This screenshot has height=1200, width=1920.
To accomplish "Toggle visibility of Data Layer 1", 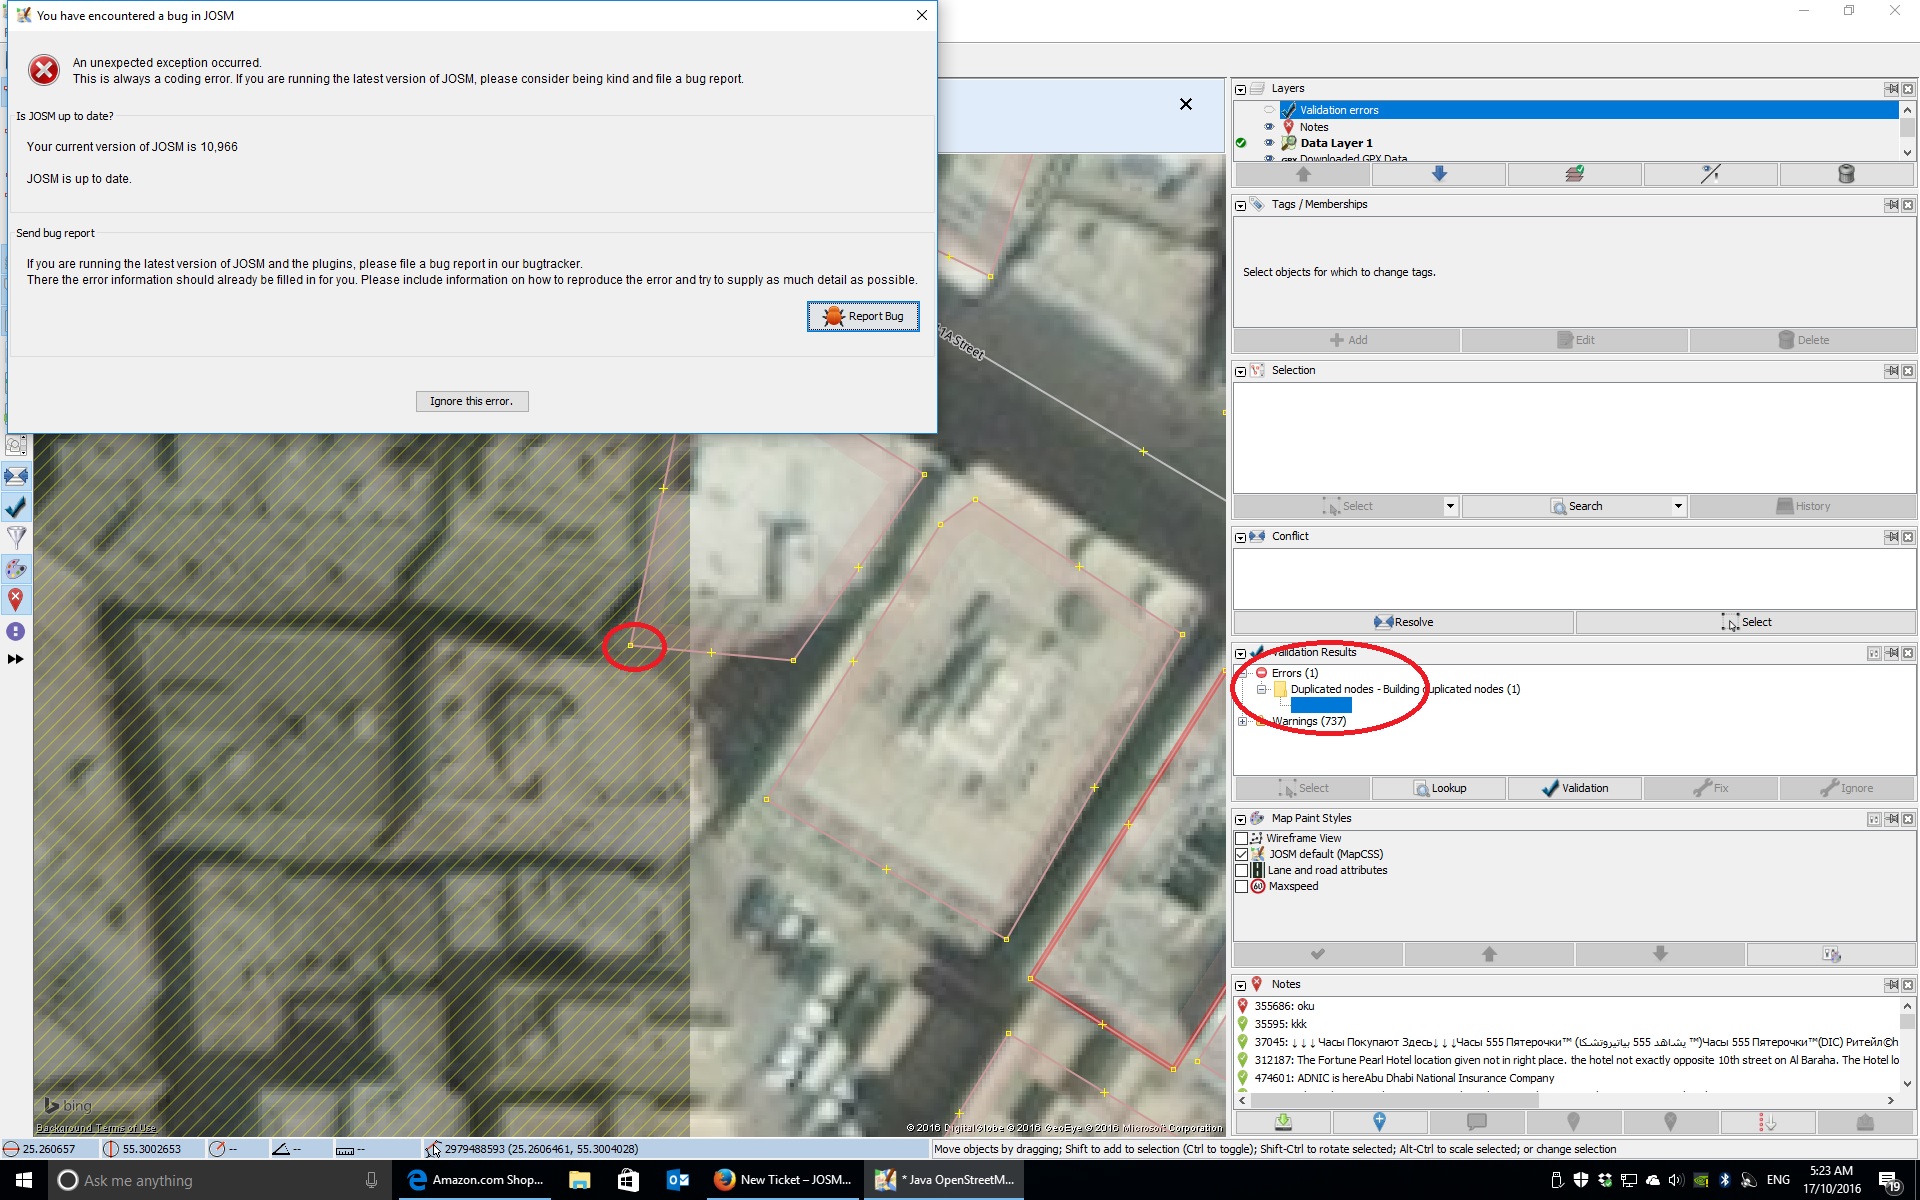I will pyautogui.click(x=1269, y=143).
